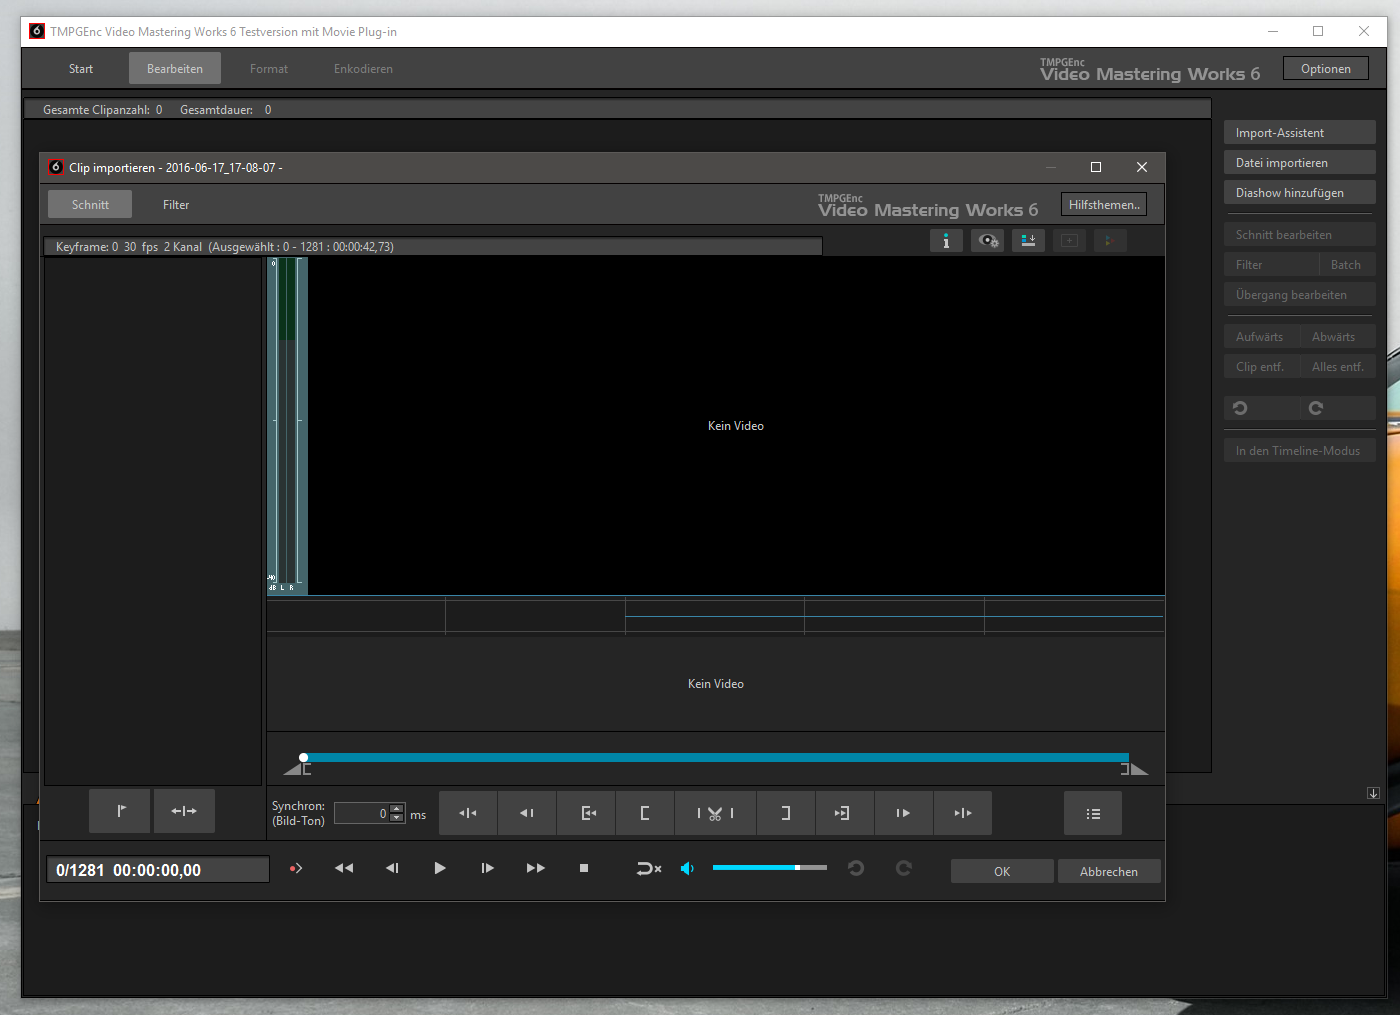Switch to the Schnitt tab
1400x1015 pixels.
pos(90,205)
